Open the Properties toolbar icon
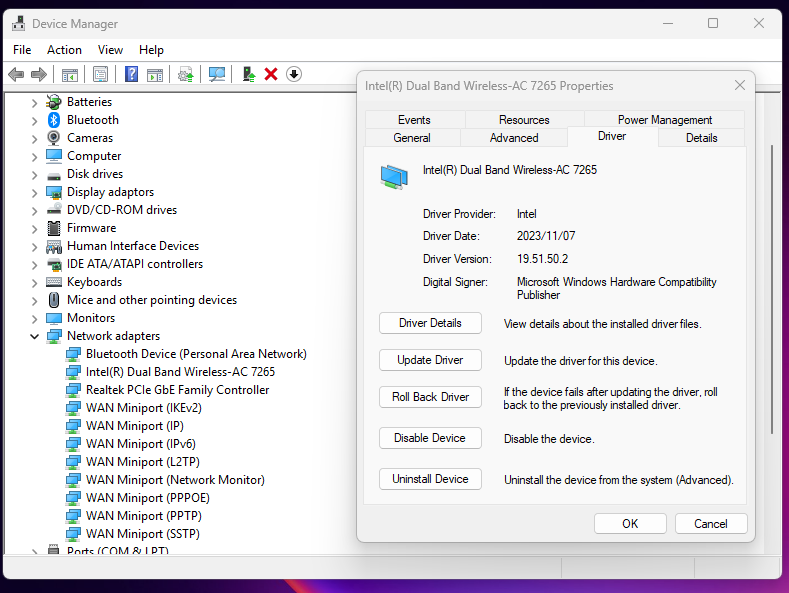 coord(101,75)
